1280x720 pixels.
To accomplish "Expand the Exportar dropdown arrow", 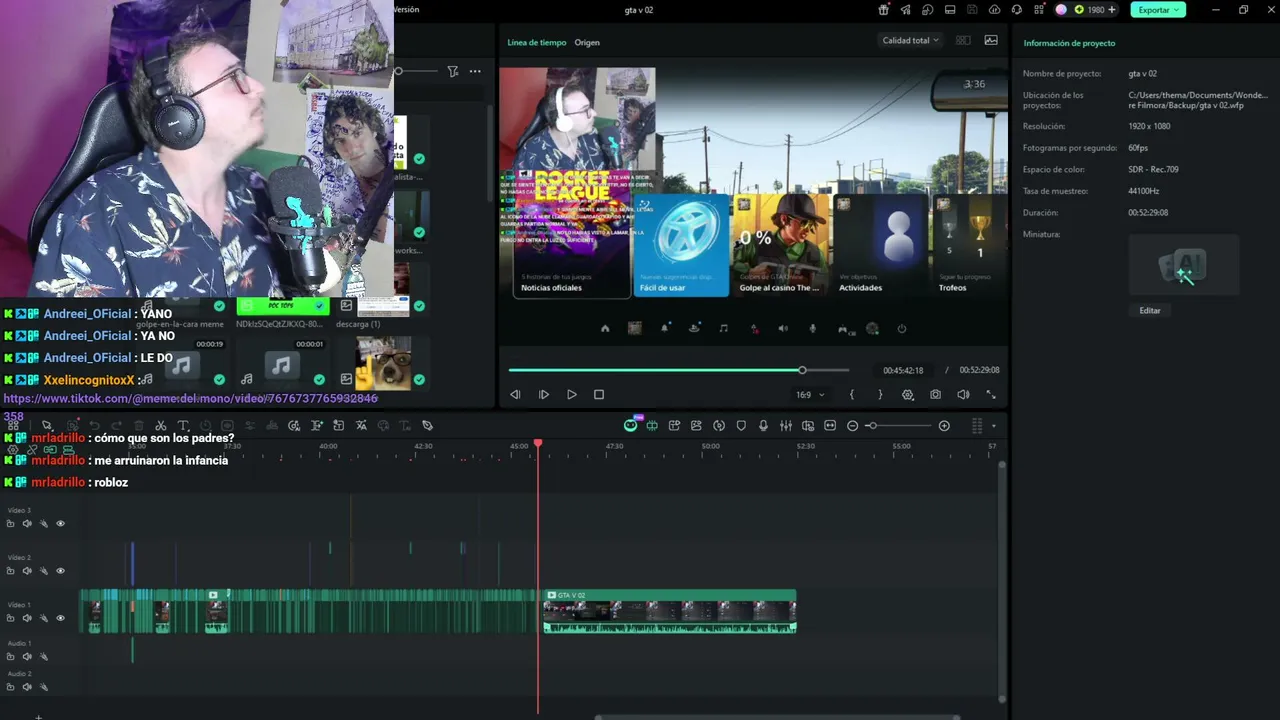I will point(1176,10).
